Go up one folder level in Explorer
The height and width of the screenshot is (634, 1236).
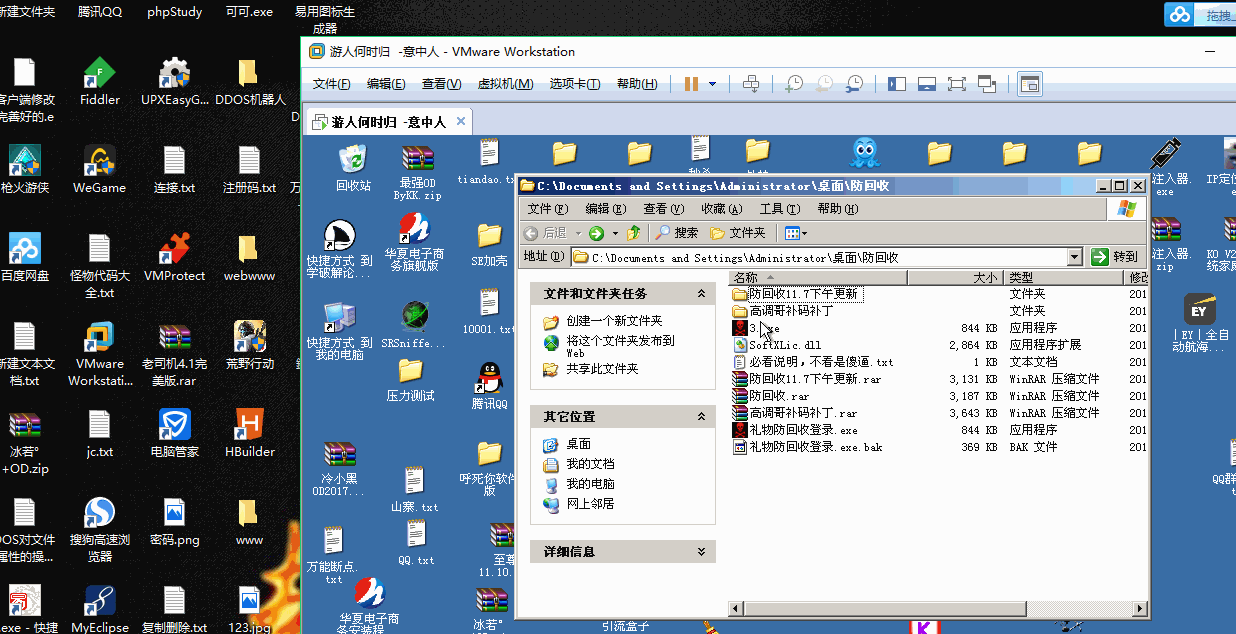coord(633,233)
